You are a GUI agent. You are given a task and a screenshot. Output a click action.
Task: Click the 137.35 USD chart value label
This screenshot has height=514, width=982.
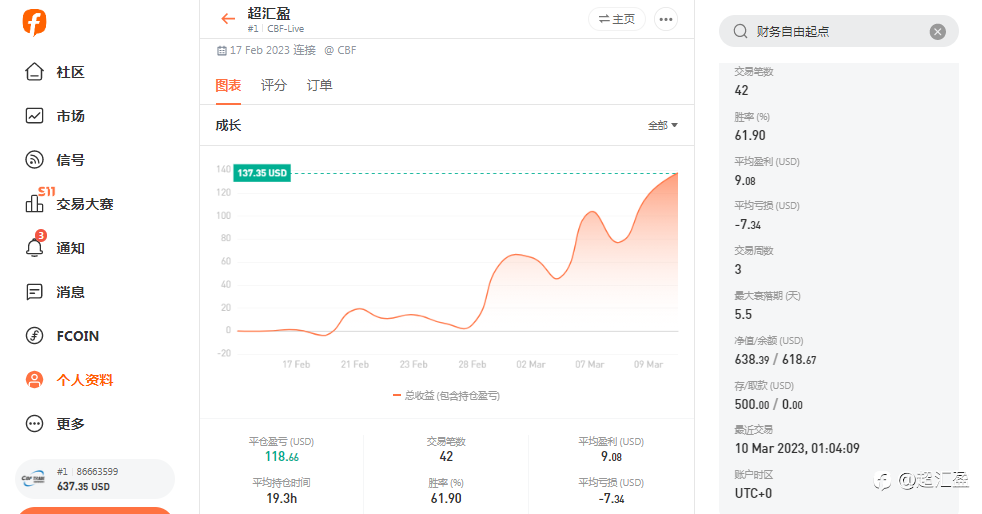(x=262, y=173)
